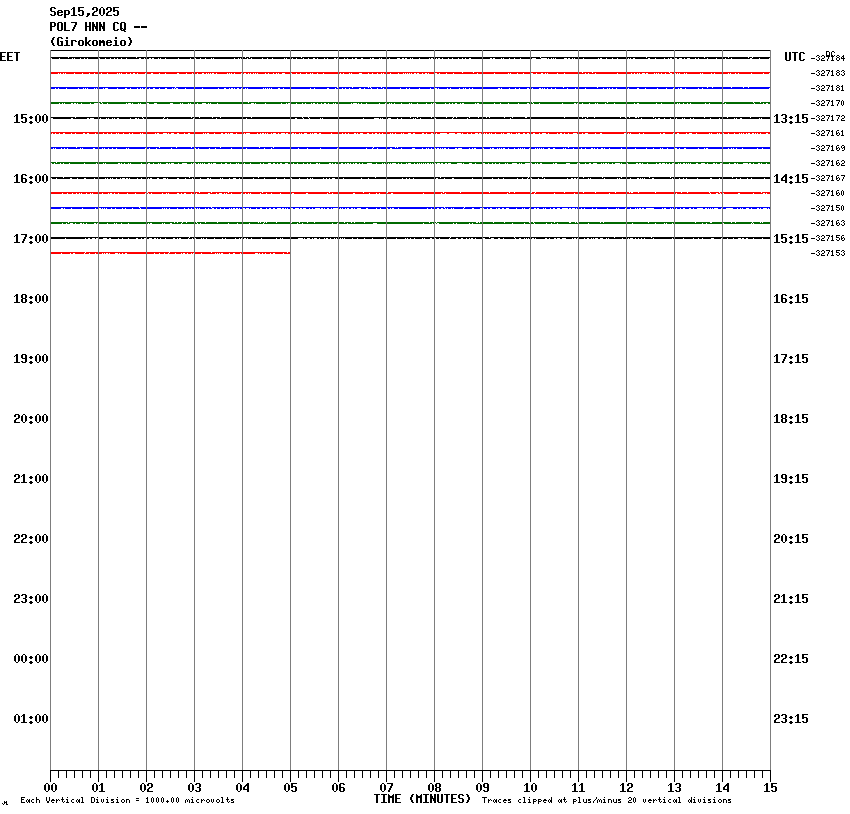
Task: Click the DC offset value "-327162"
Action: 828,163
